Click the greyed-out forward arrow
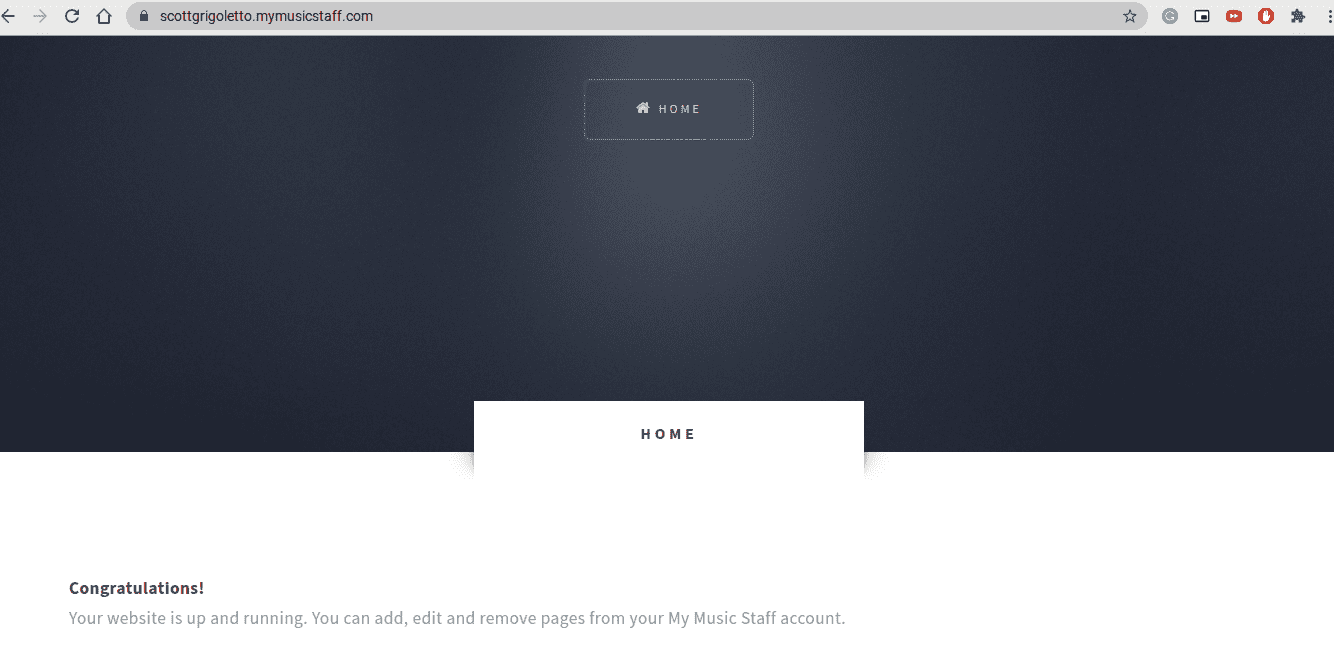This screenshot has height=669, width=1334. tap(40, 16)
